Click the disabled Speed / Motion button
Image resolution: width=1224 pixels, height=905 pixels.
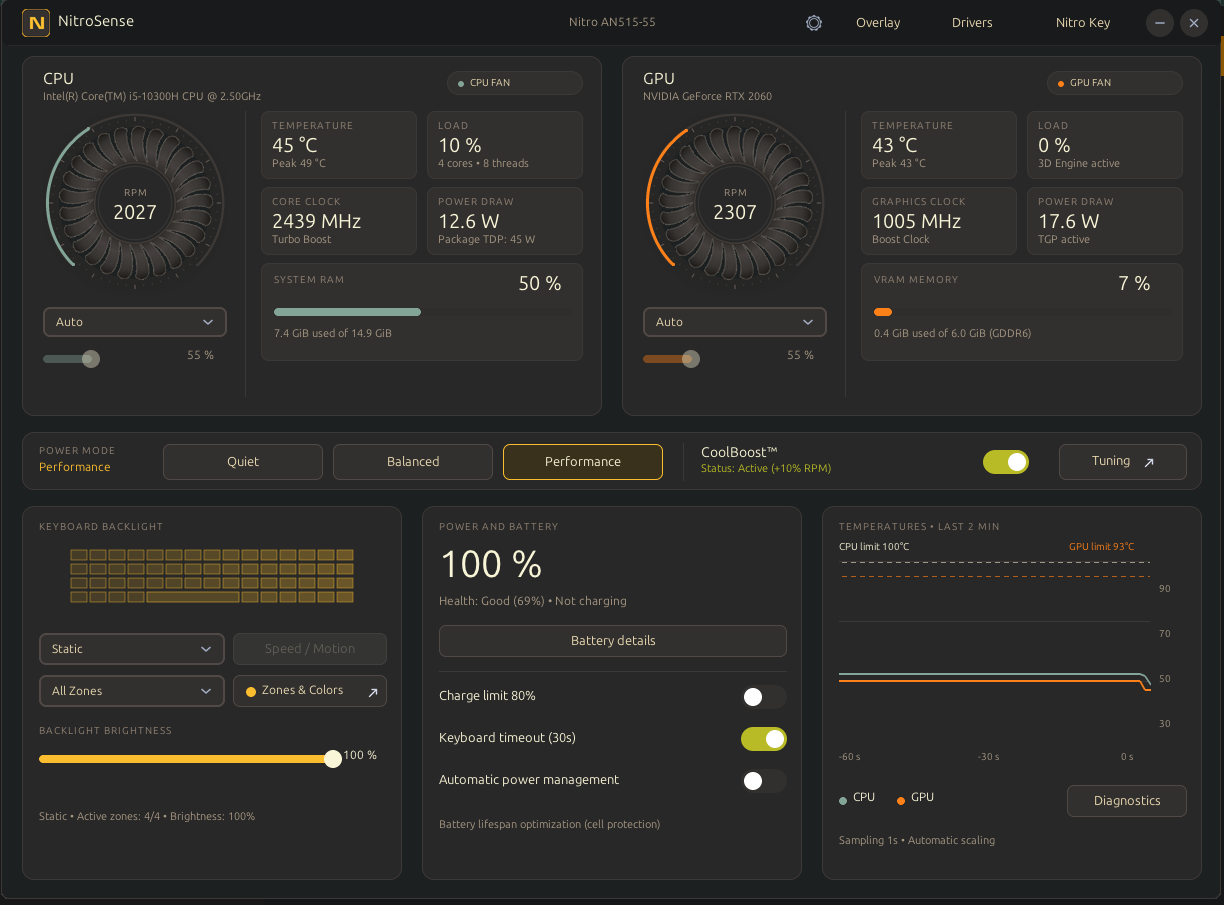tap(310, 649)
